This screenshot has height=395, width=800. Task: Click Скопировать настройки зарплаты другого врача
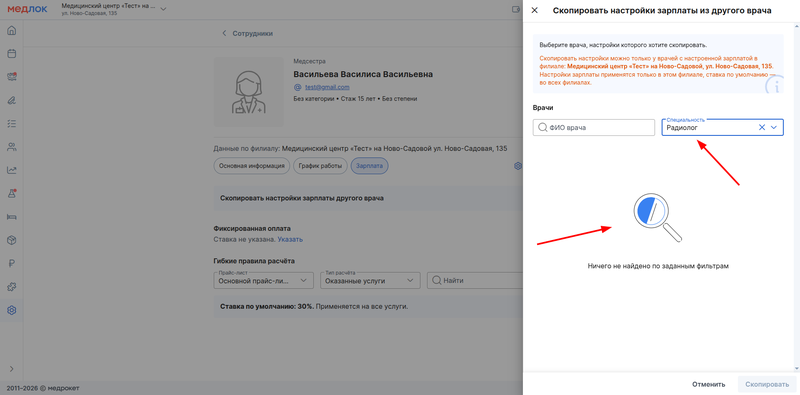302,198
